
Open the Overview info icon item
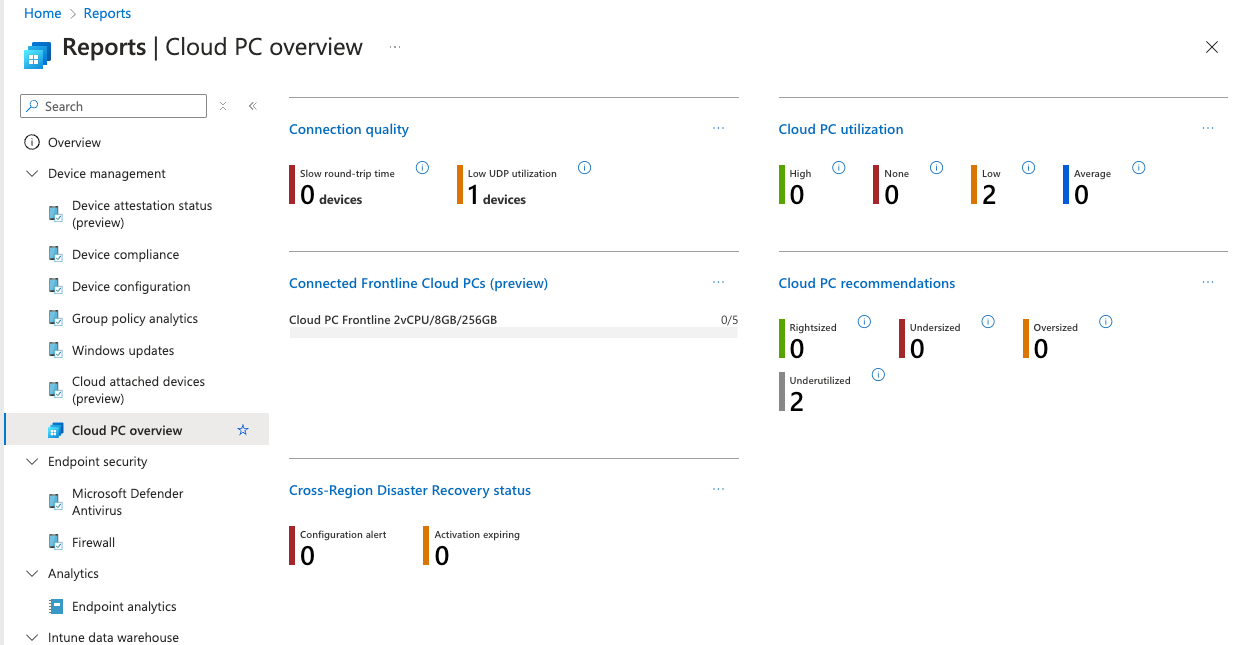pos(32,142)
